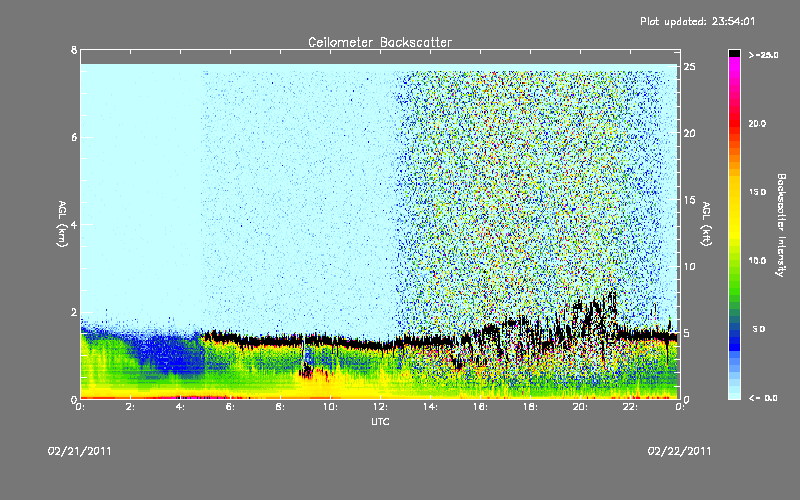The height and width of the screenshot is (500, 800).
Task: Click the "15" kft tick on right axis
Action: click(690, 200)
